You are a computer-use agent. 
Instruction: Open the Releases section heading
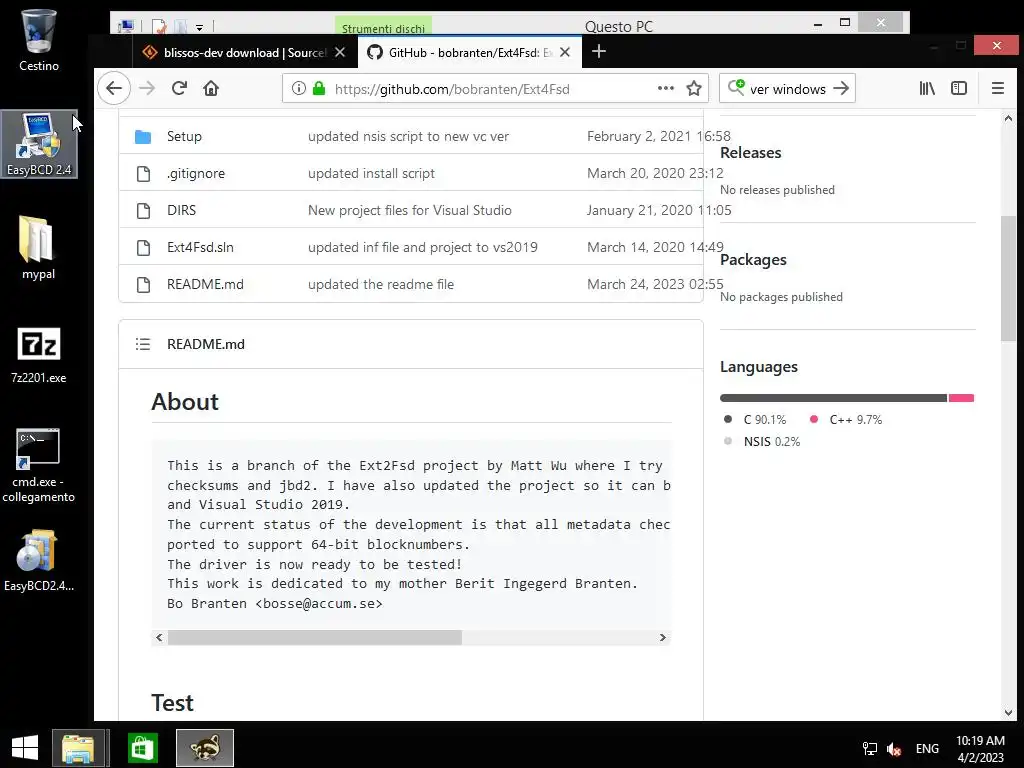[x=750, y=153]
